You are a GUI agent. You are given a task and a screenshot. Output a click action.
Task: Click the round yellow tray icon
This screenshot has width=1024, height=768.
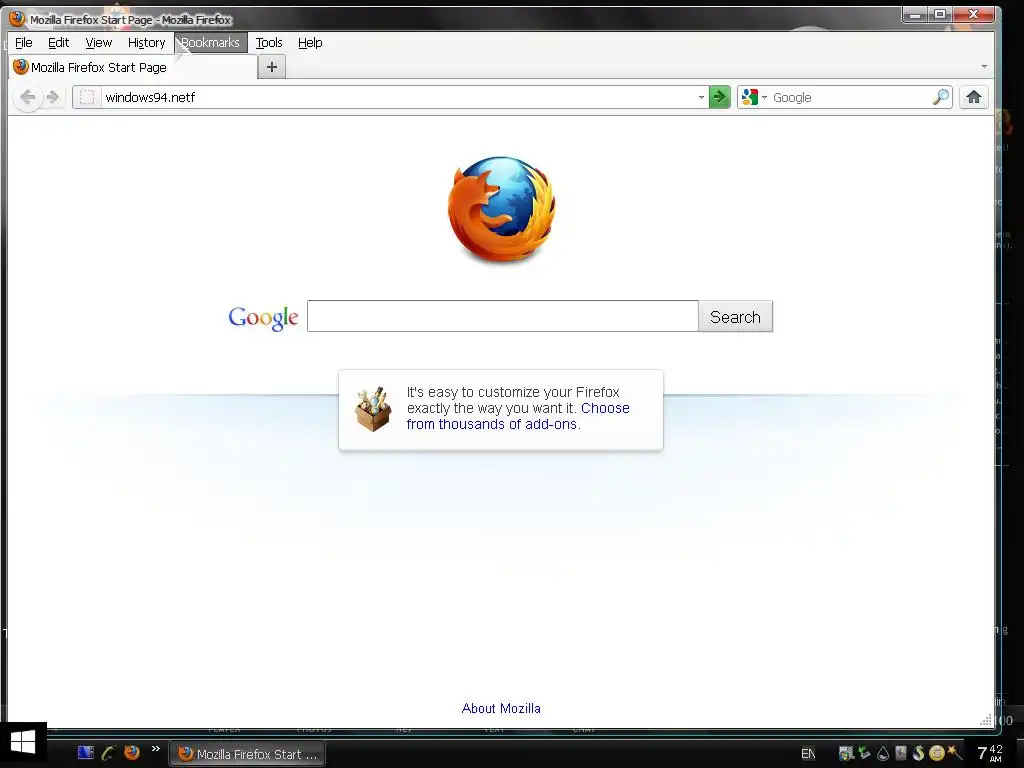point(936,753)
